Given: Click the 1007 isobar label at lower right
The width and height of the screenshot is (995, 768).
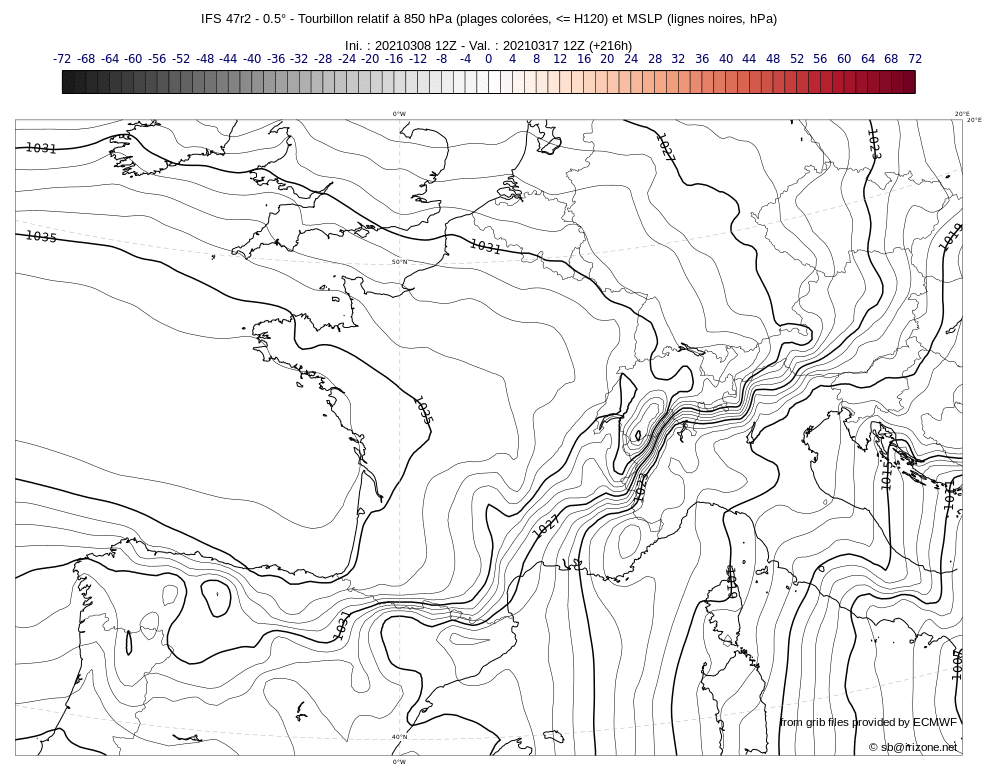Looking at the screenshot, I should [957, 665].
